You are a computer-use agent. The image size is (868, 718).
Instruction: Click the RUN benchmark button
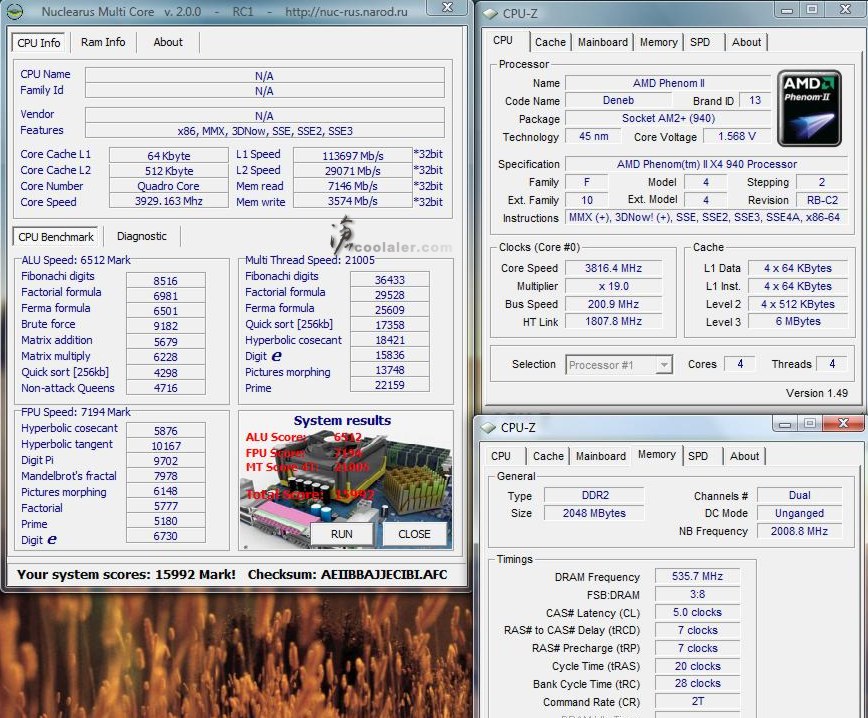pyautogui.click(x=342, y=534)
